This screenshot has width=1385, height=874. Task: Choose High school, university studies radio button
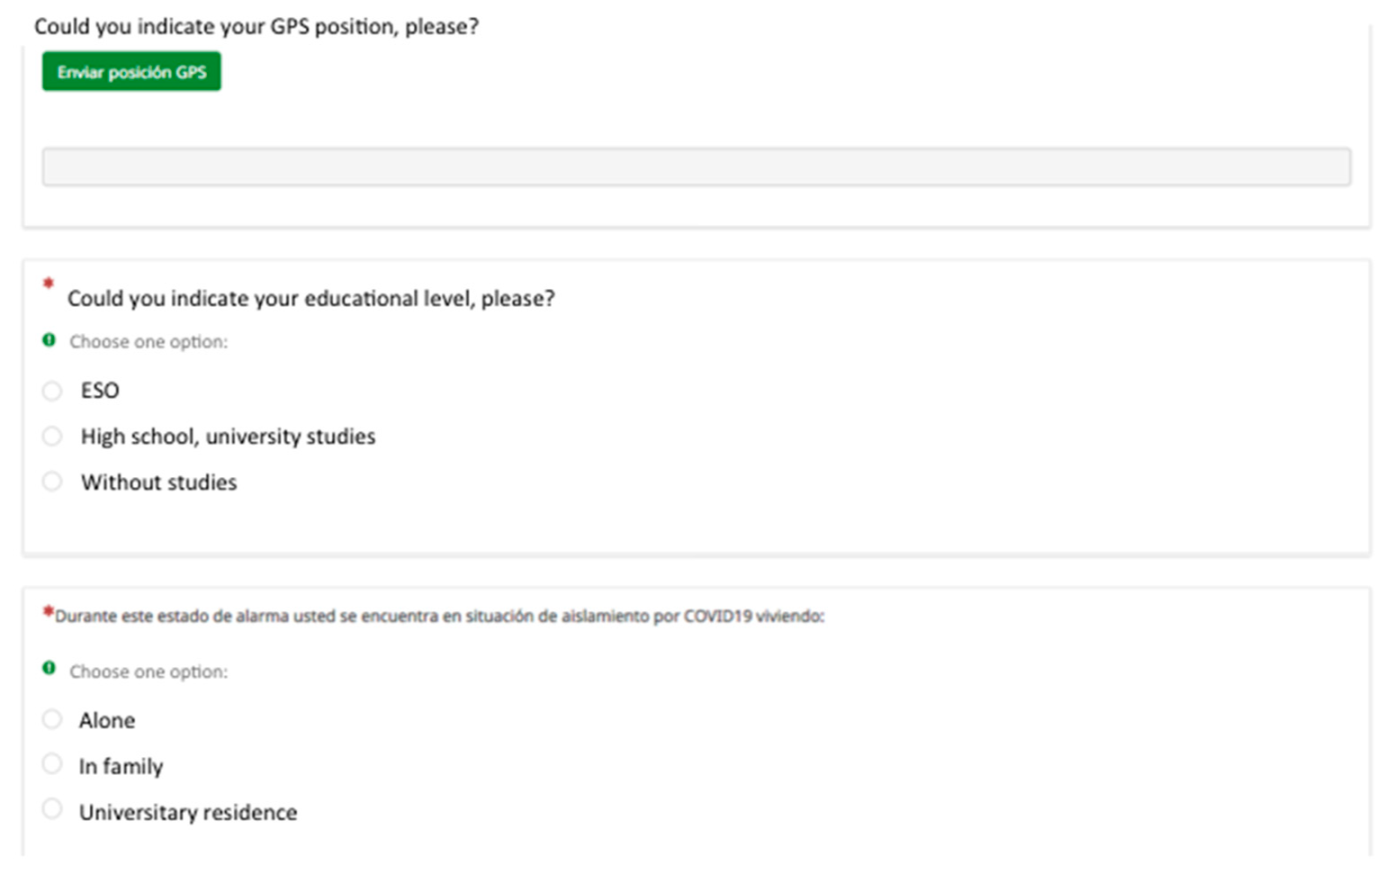[52, 436]
